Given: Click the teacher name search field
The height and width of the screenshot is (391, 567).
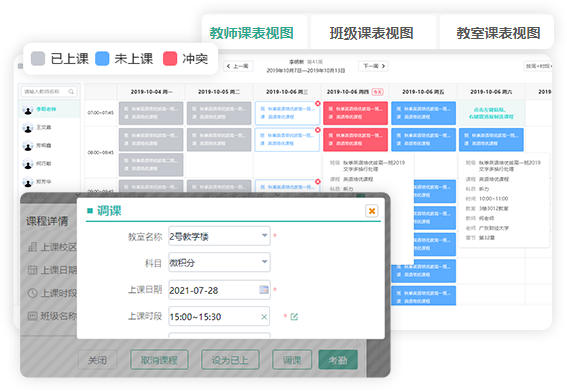Looking at the screenshot, I should point(49,92).
